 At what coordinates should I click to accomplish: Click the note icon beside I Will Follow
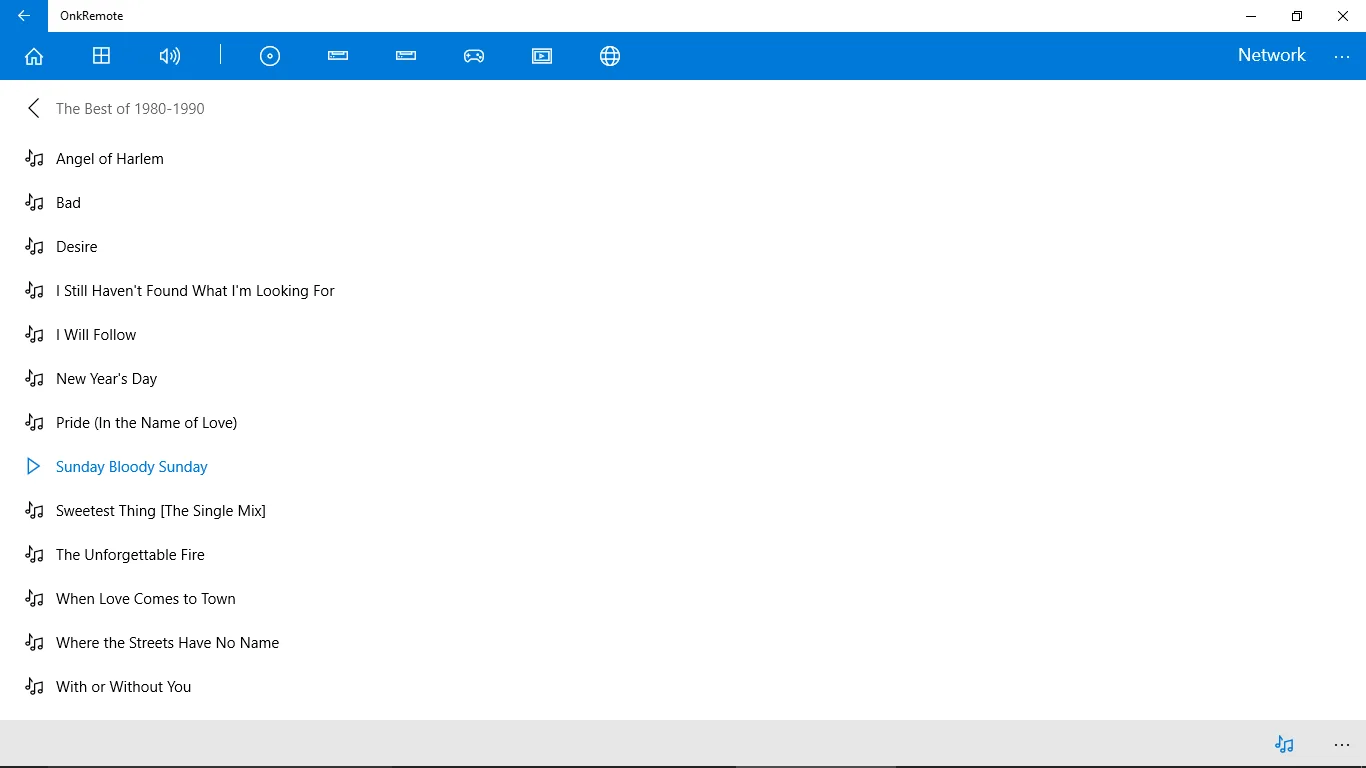(34, 335)
